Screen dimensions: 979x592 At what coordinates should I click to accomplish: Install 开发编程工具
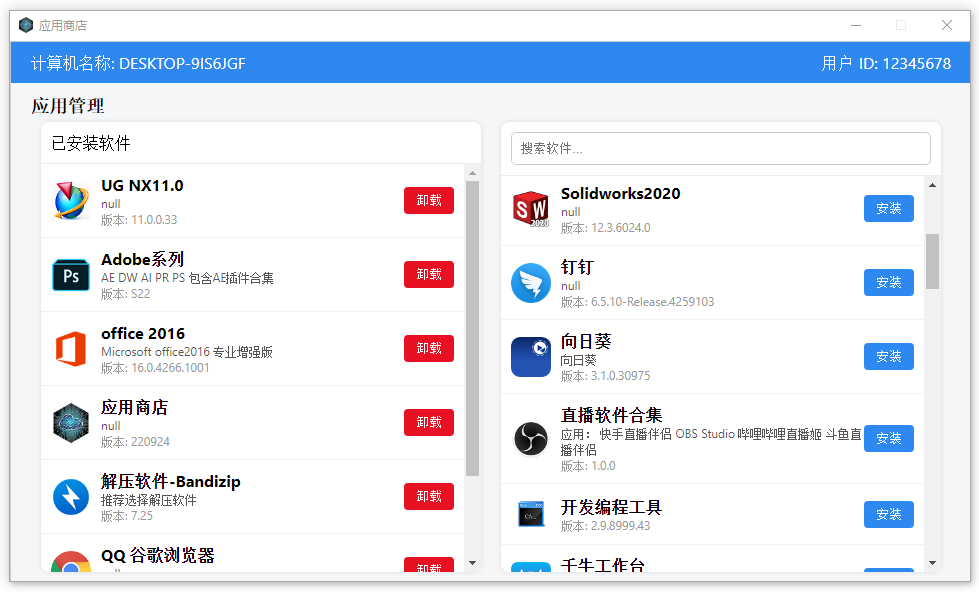[888, 515]
